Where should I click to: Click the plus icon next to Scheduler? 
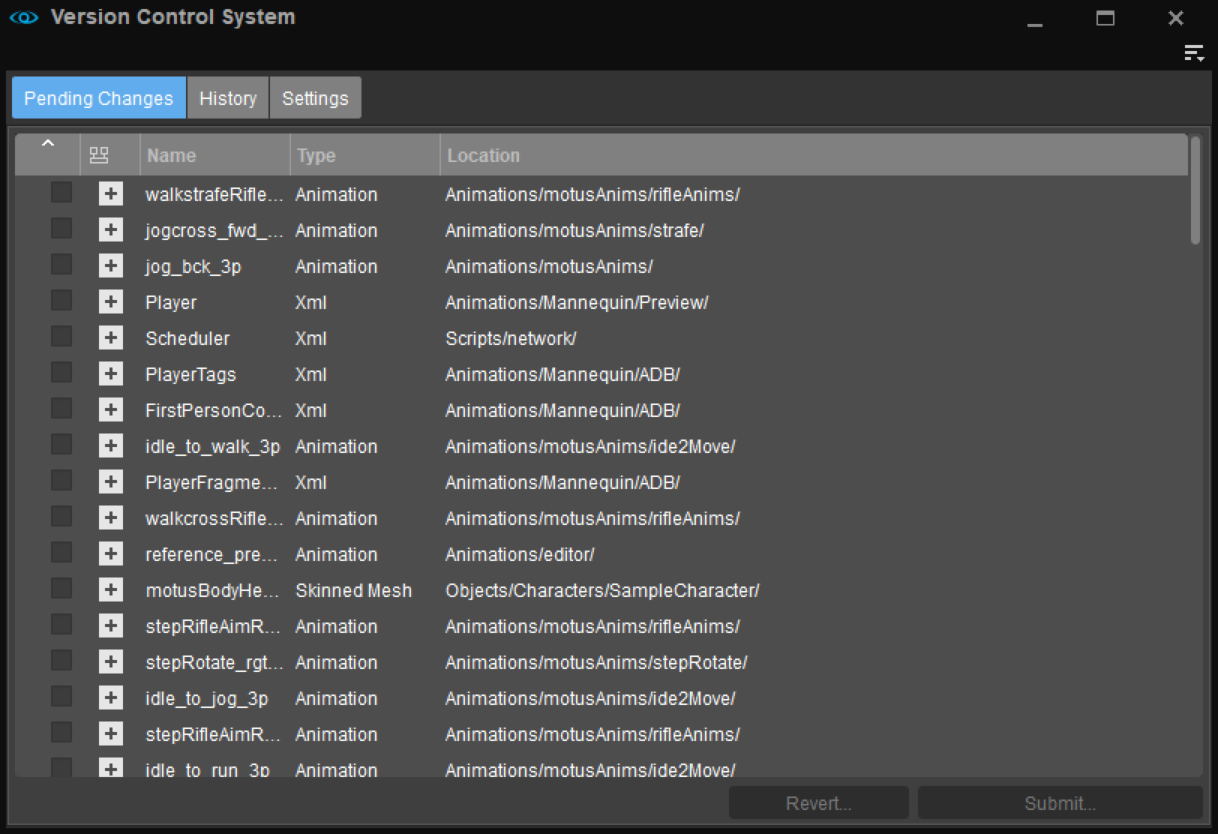[111, 339]
